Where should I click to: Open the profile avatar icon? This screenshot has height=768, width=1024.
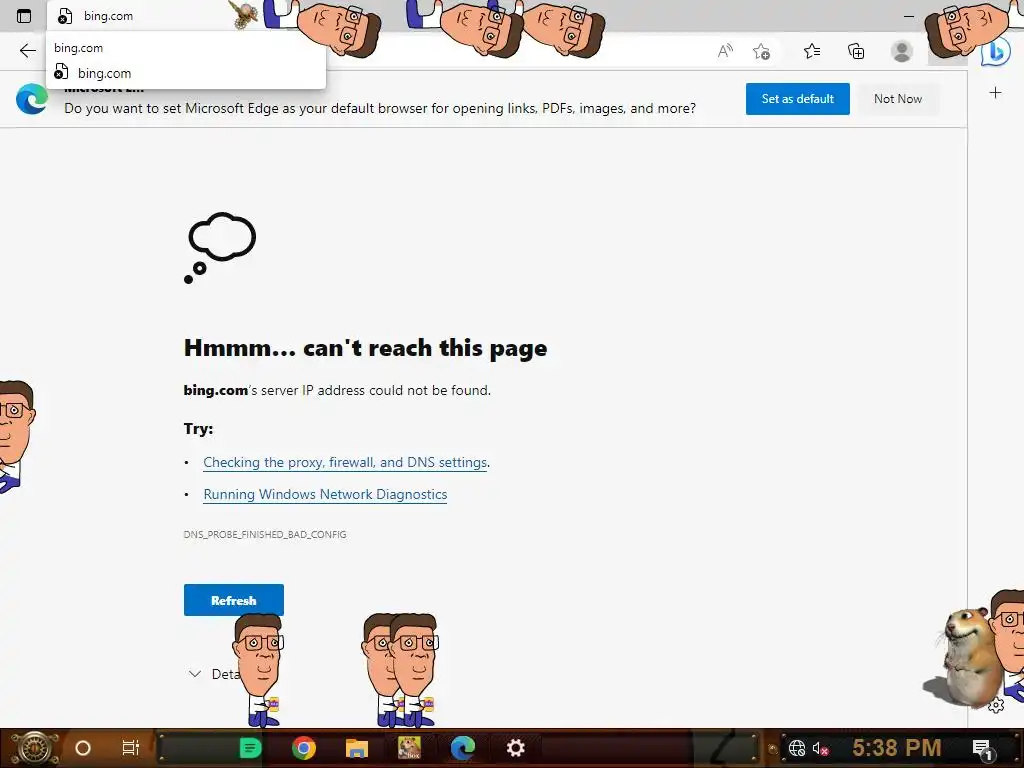click(x=901, y=51)
